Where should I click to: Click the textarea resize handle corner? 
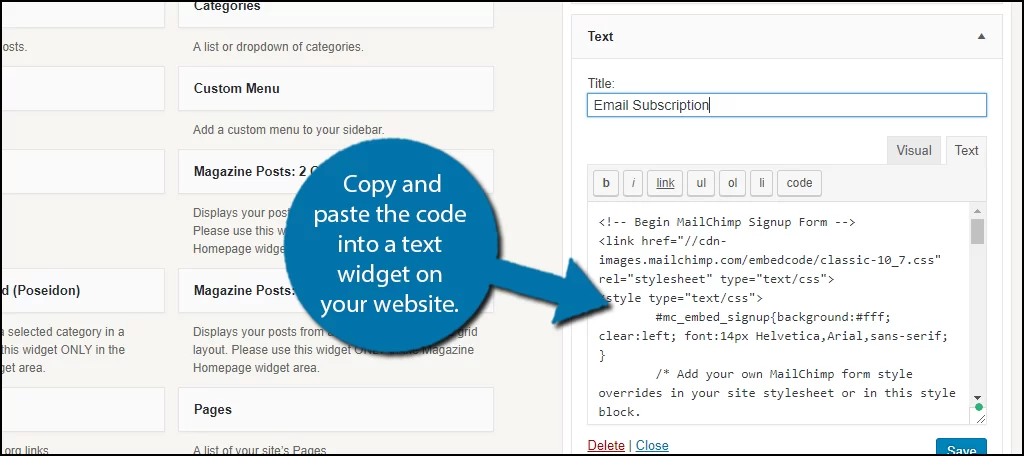click(980, 417)
